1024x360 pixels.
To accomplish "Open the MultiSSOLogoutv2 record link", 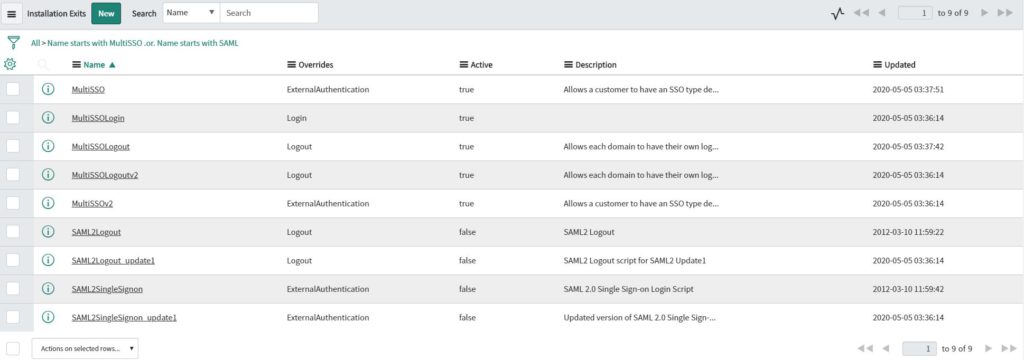I will pyautogui.click(x=104, y=175).
